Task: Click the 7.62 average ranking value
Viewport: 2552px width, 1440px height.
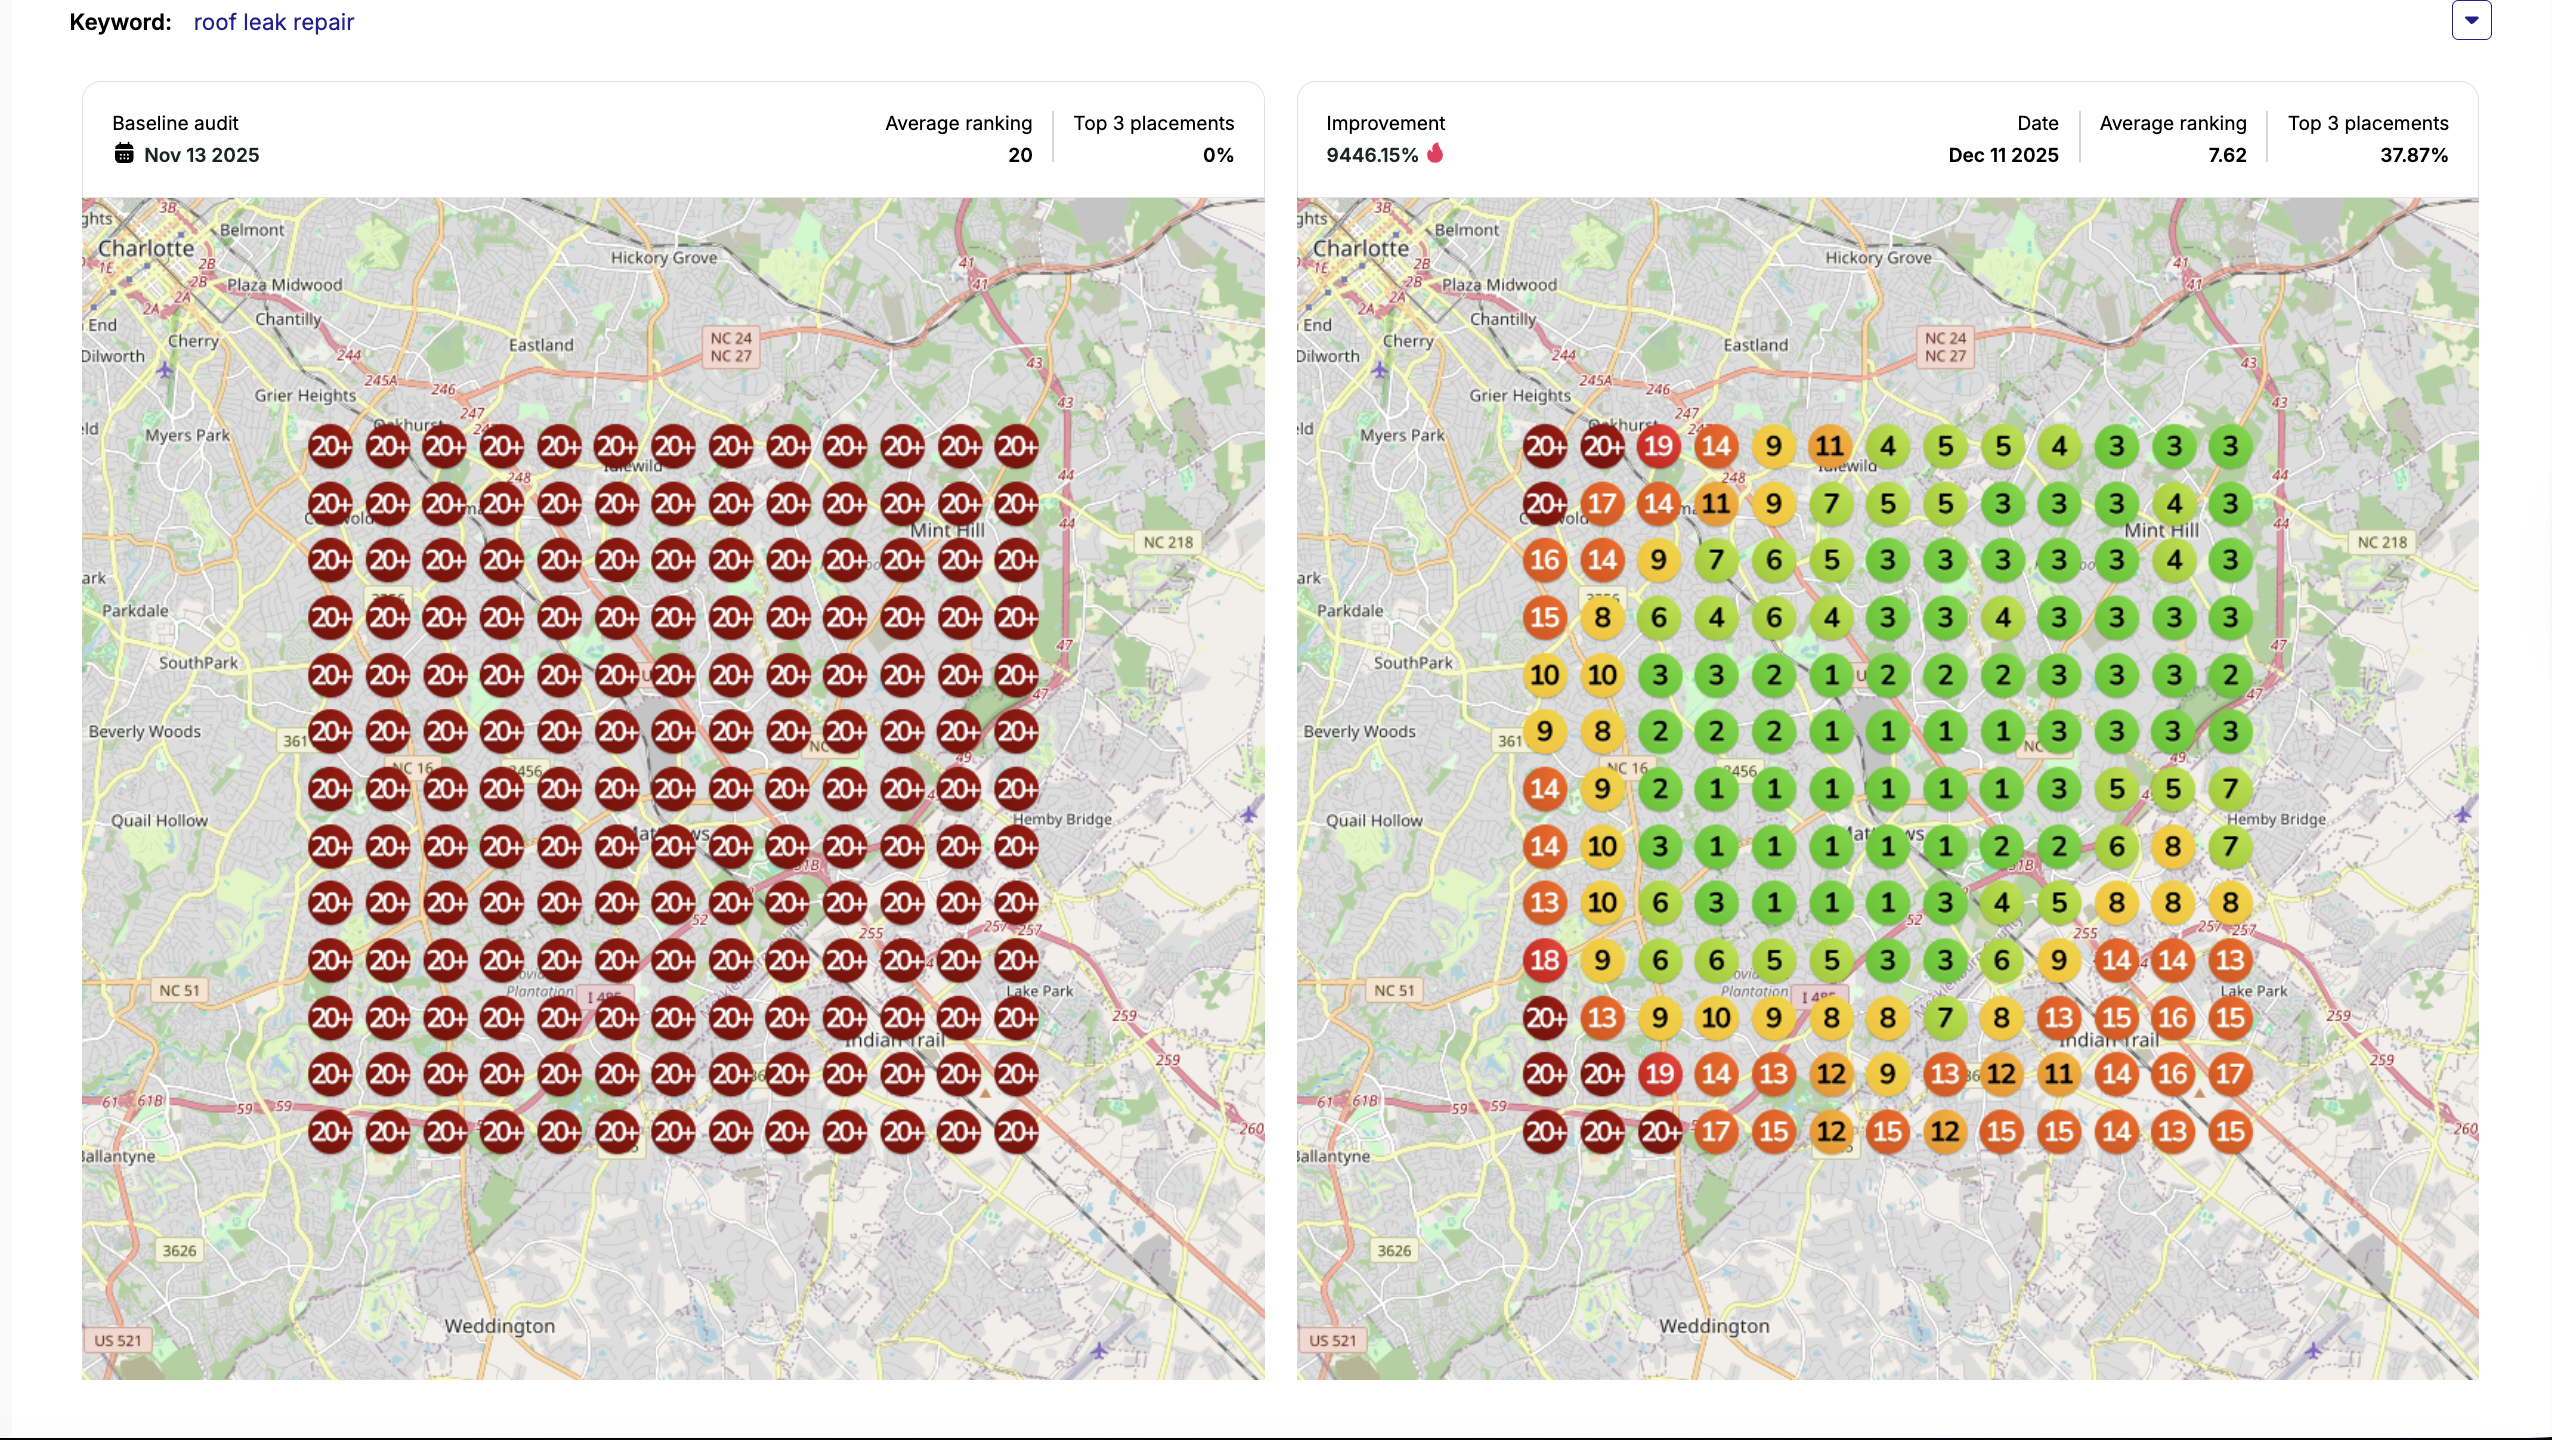Action: tap(2227, 155)
